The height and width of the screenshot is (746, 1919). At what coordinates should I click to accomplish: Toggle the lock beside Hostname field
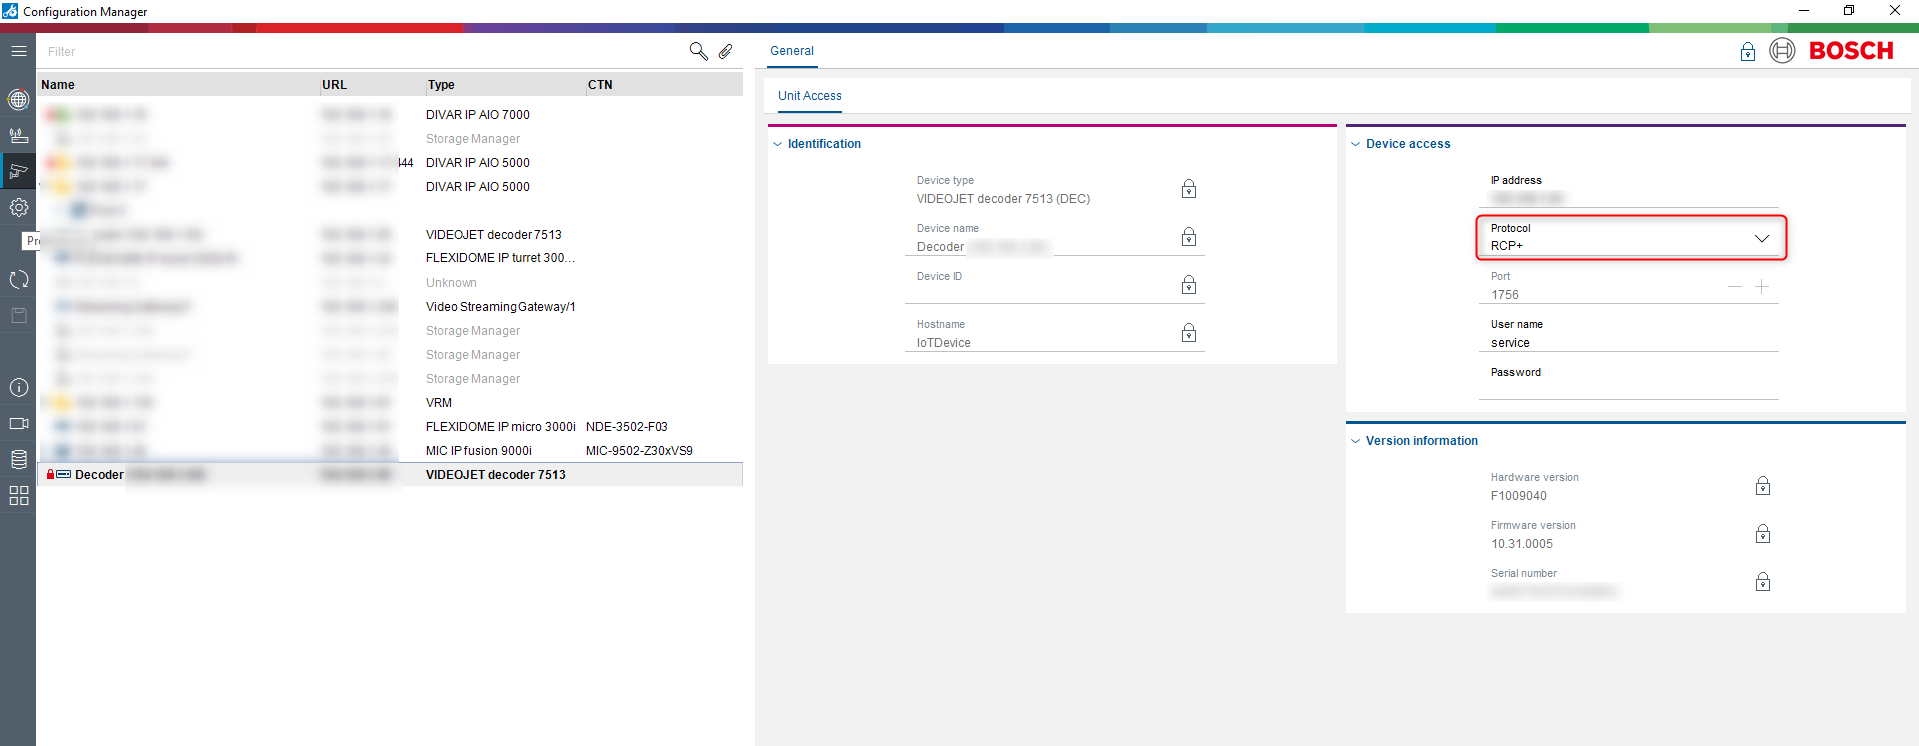click(1188, 333)
